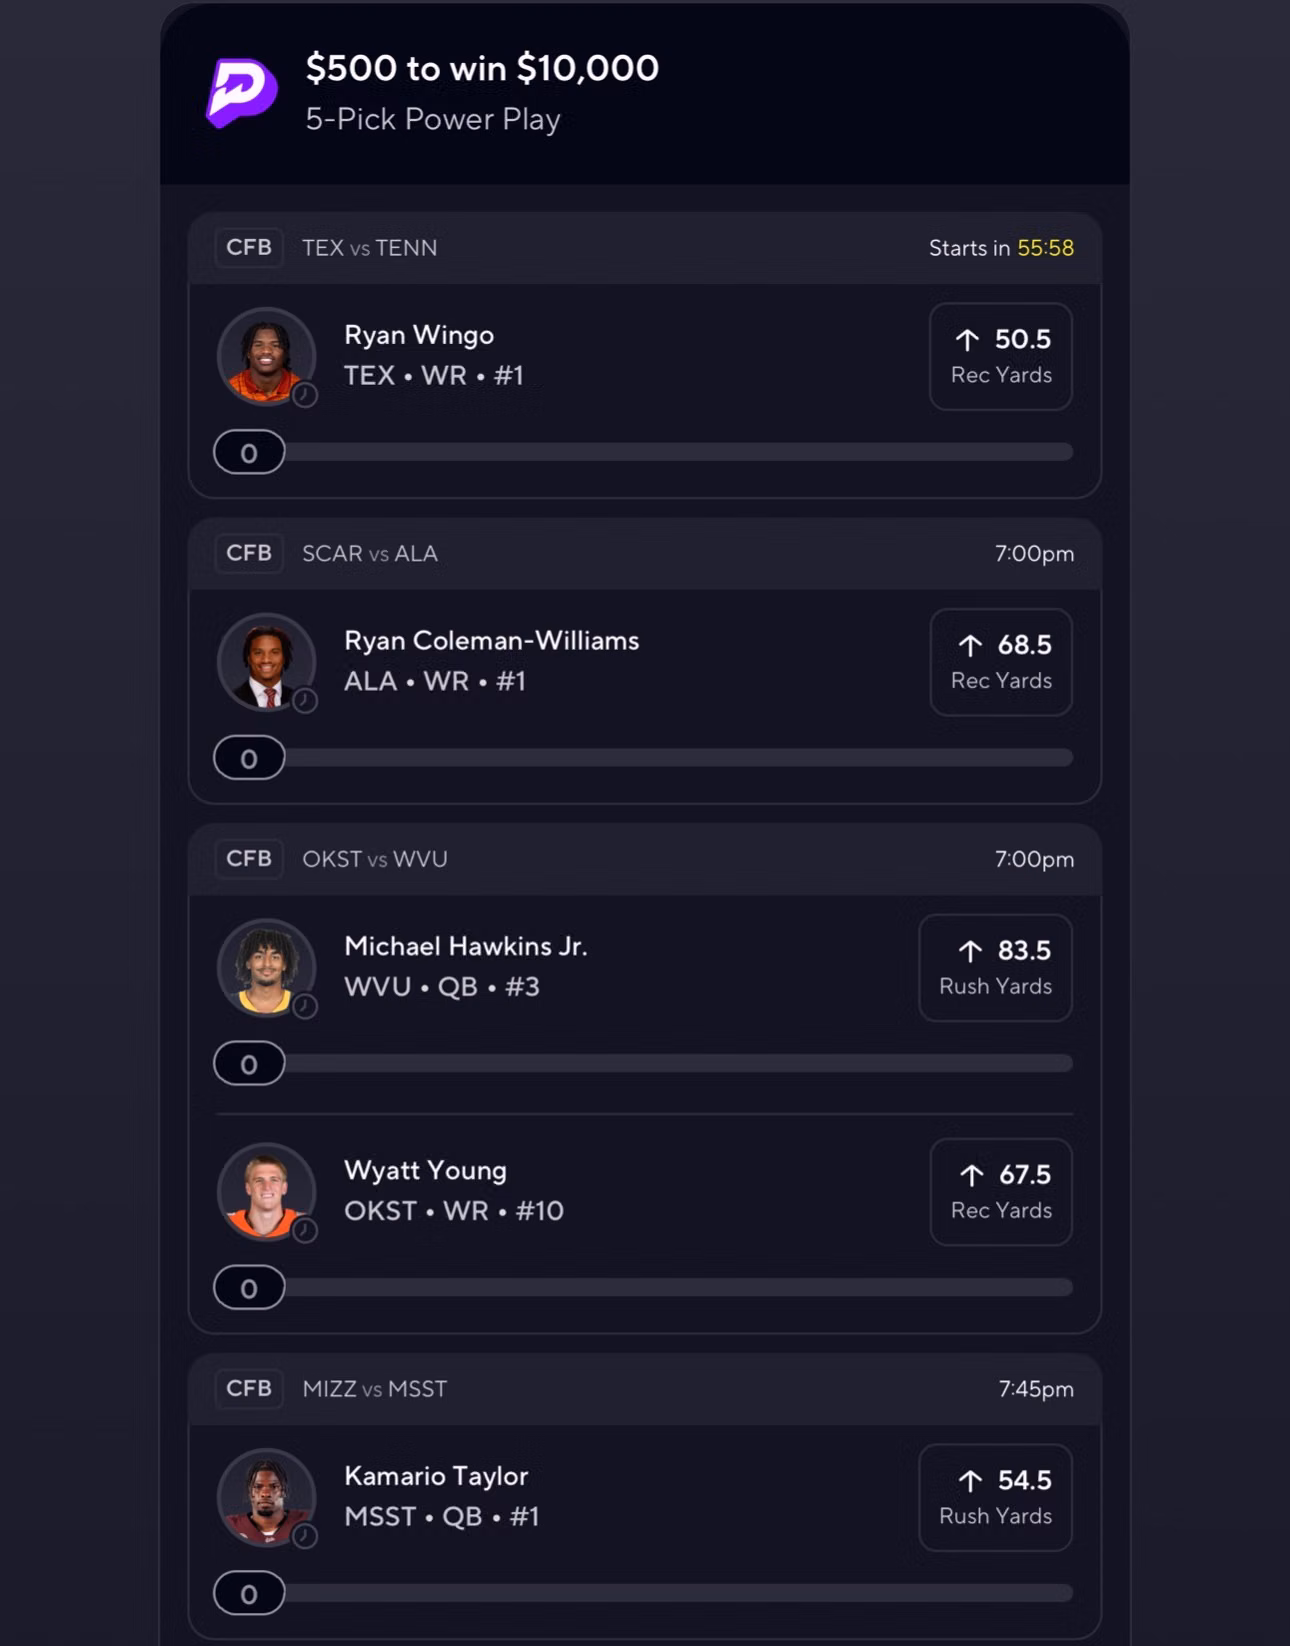The height and width of the screenshot is (1646, 1290).
Task: Click the up arrow beside 83.5 Rush Yards
Action: pyautogui.click(x=970, y=951)
